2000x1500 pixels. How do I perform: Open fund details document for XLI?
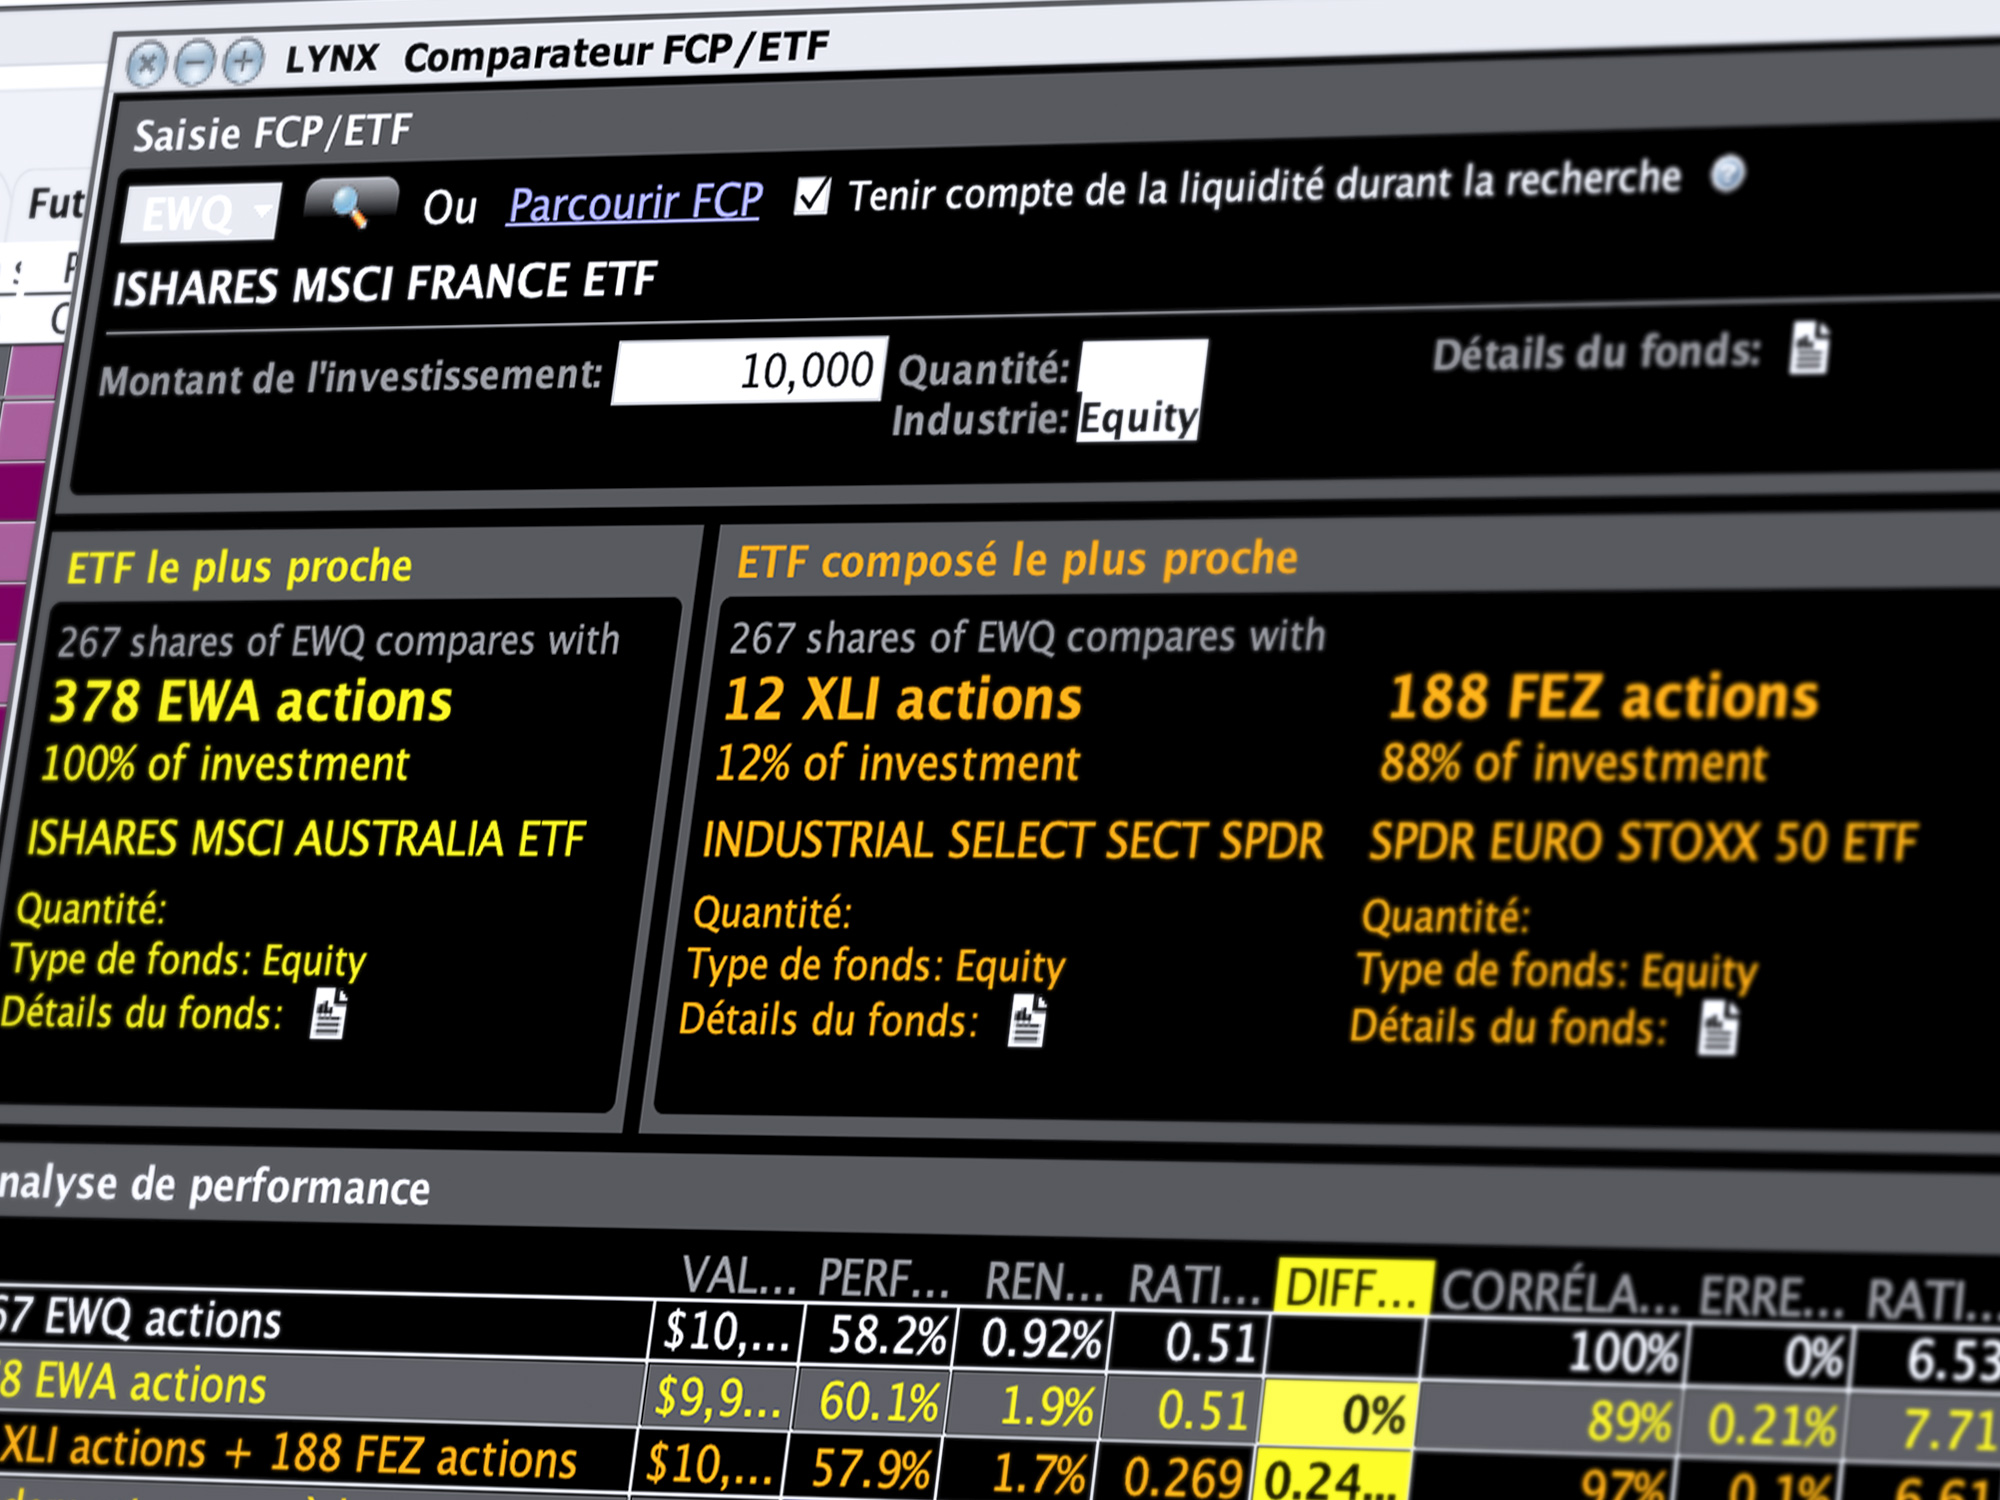[x=1027, y=1021]
